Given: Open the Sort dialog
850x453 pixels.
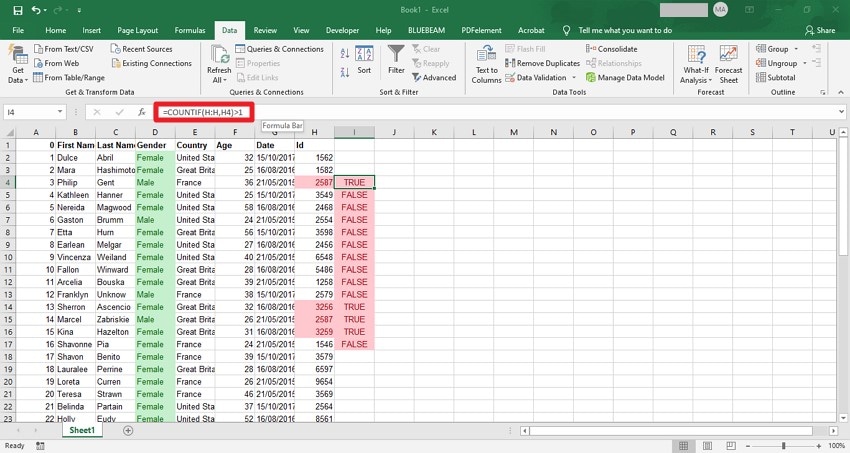Looking at the screenshot, I should [x=364, y=60].
